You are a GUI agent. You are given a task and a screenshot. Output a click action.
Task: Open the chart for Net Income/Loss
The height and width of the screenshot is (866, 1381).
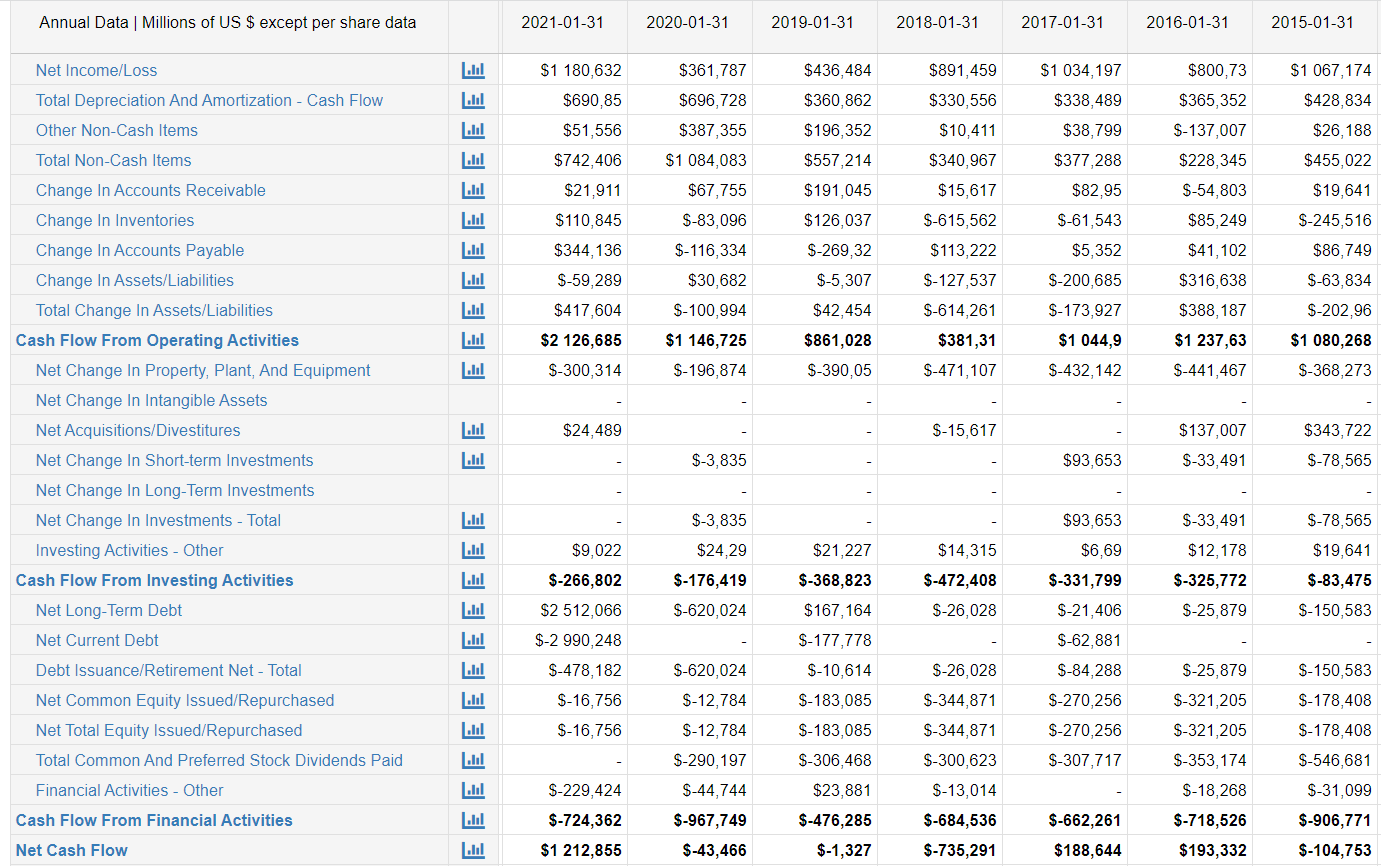click(472, 70)
